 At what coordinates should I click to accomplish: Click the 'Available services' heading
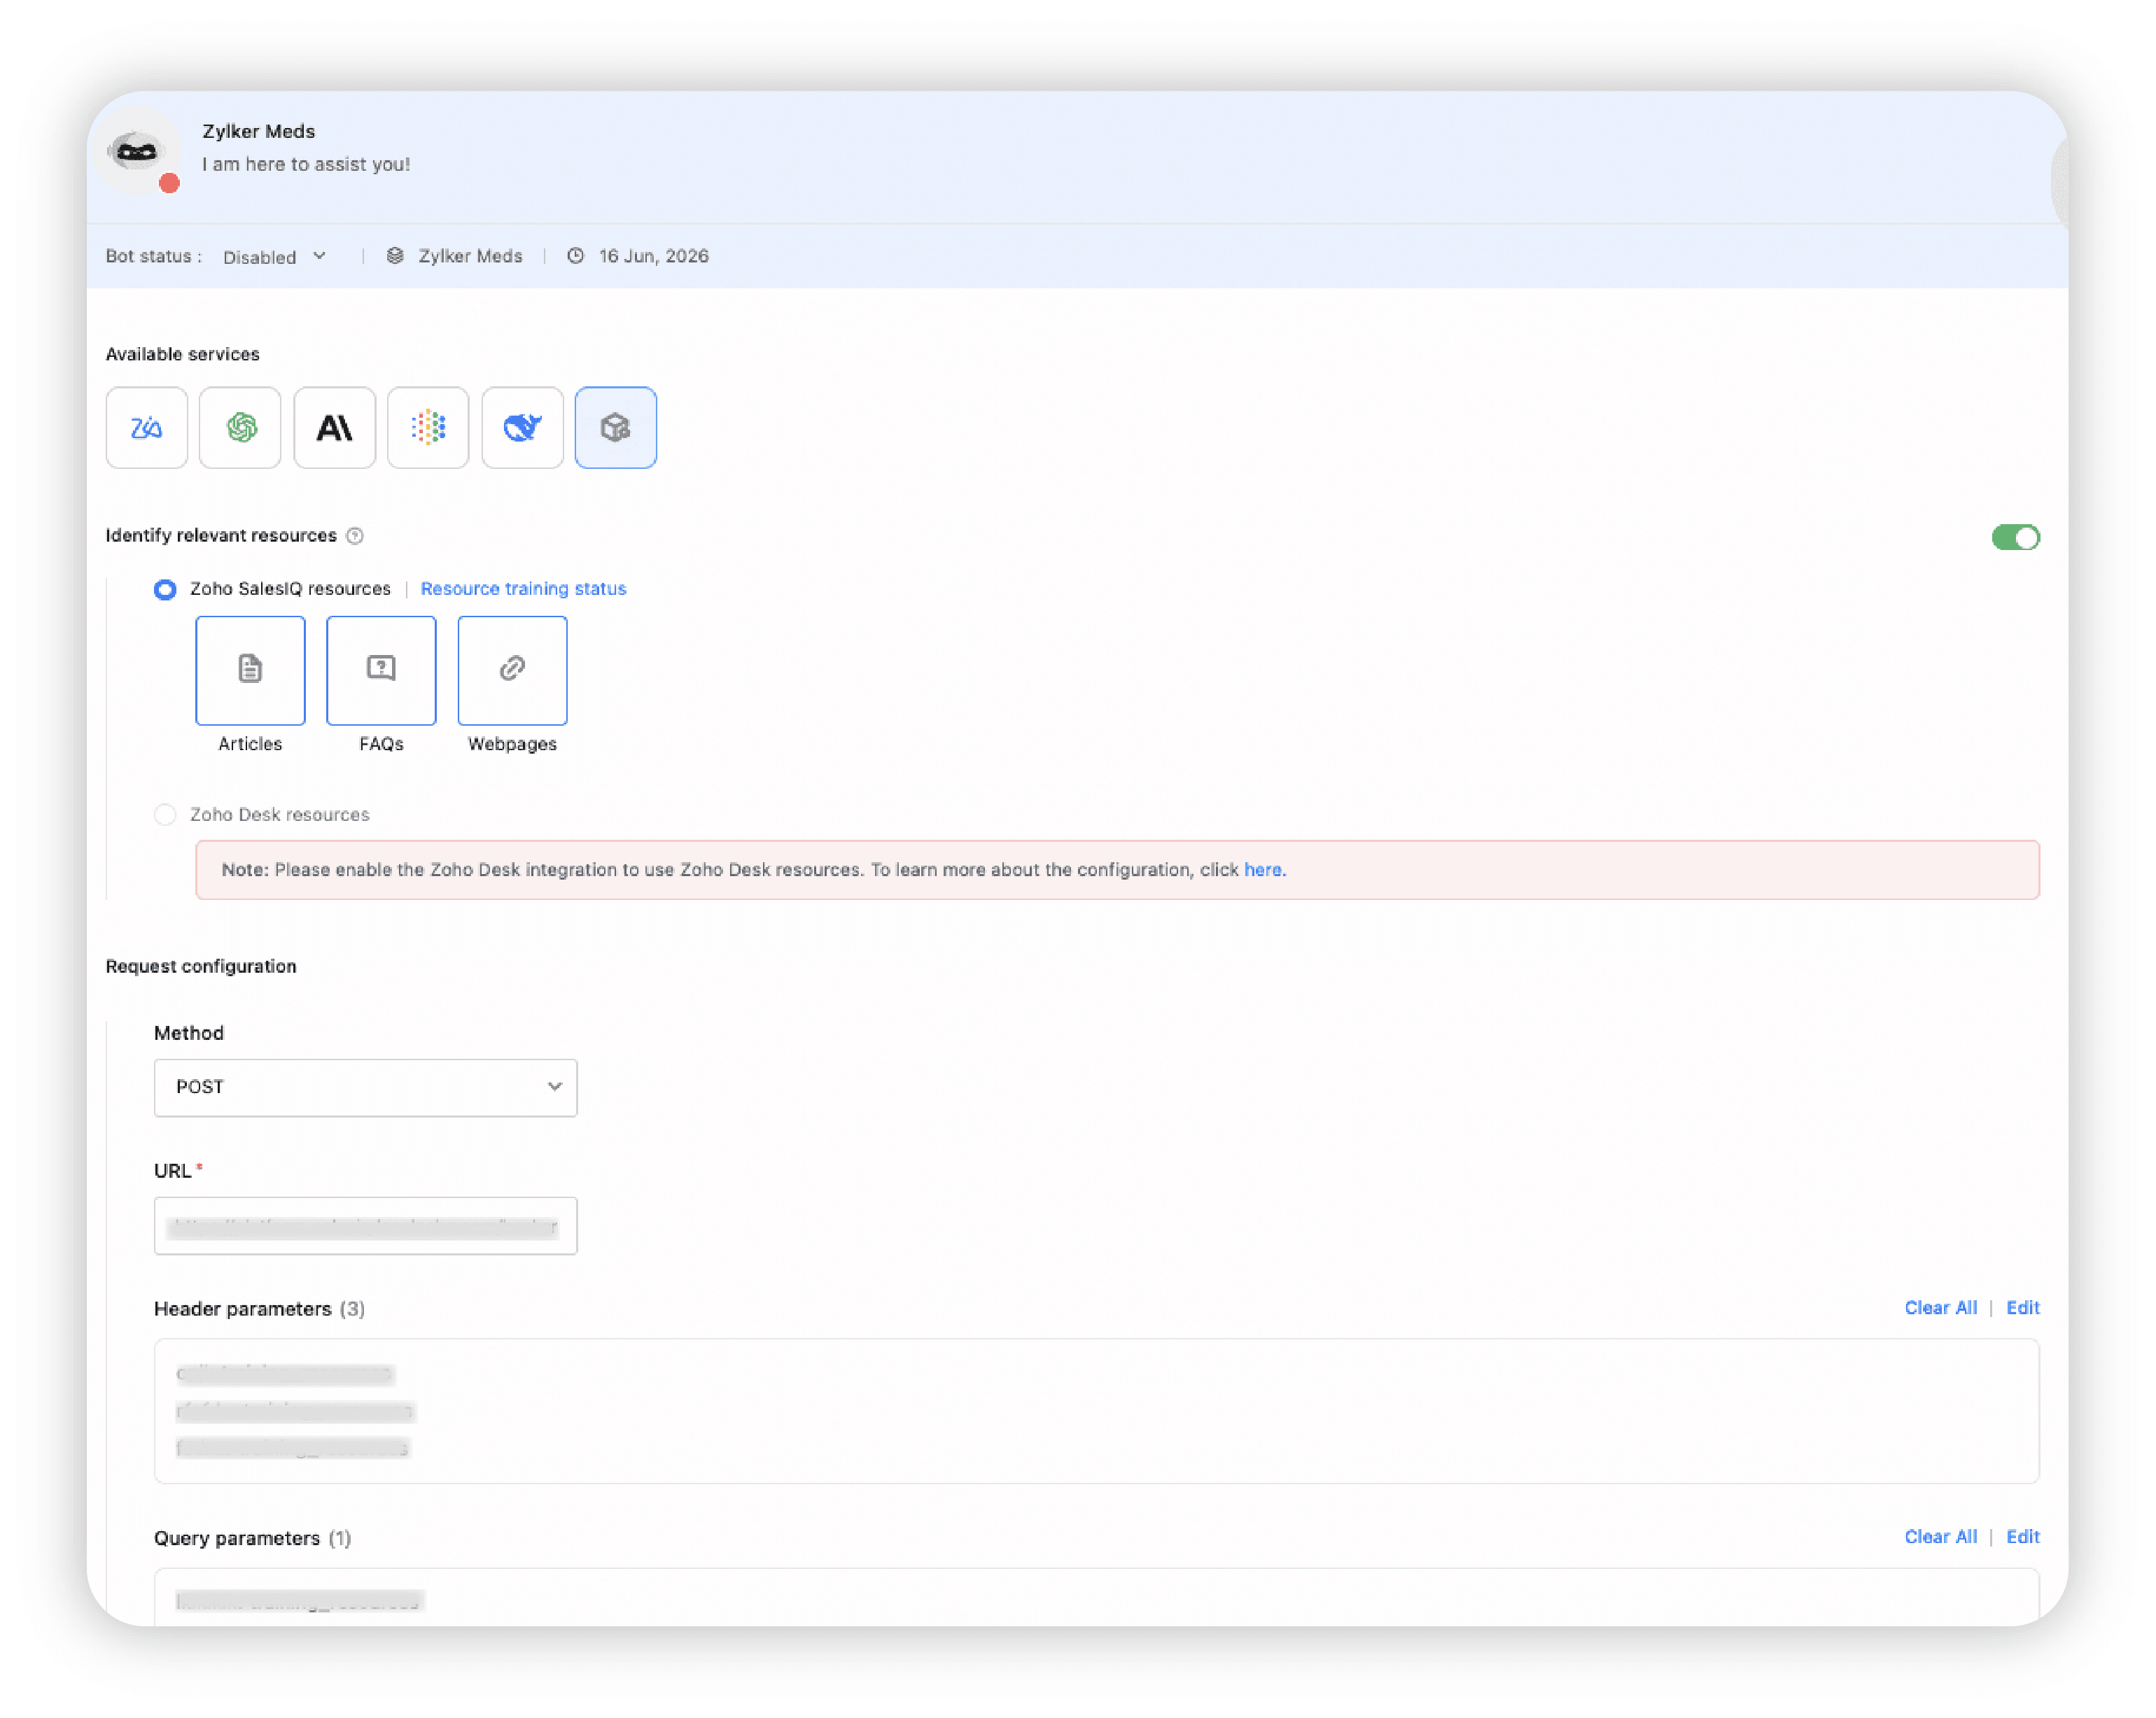click(x=182, y=354)
